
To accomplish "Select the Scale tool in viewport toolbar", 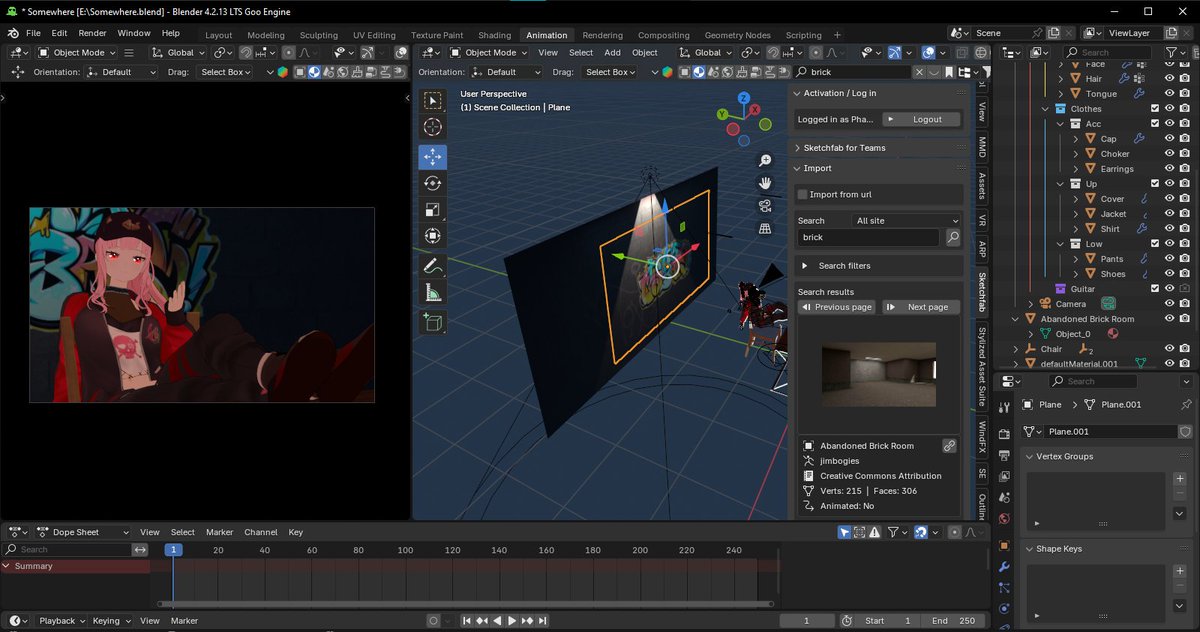I will [433, 209].
